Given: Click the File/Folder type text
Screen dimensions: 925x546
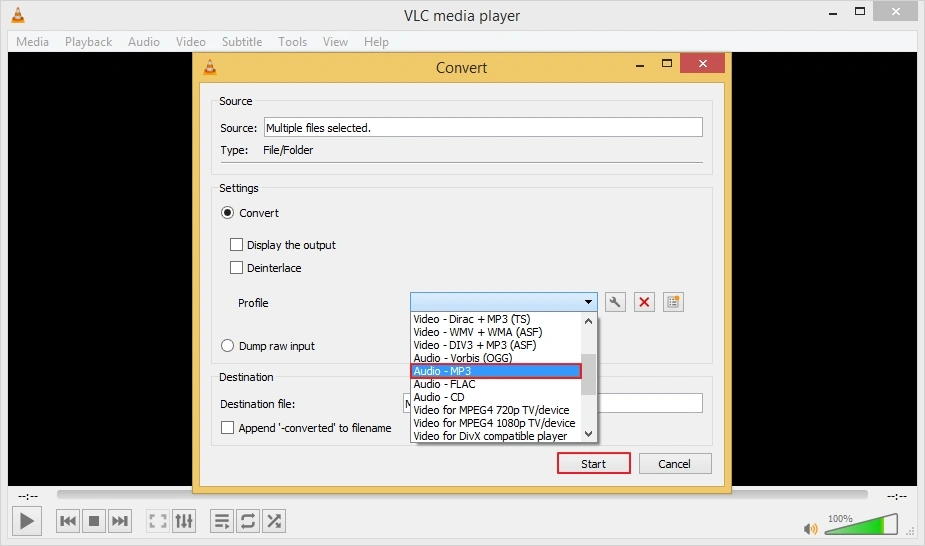Looking at the screenshot, I should coord(288,150).
